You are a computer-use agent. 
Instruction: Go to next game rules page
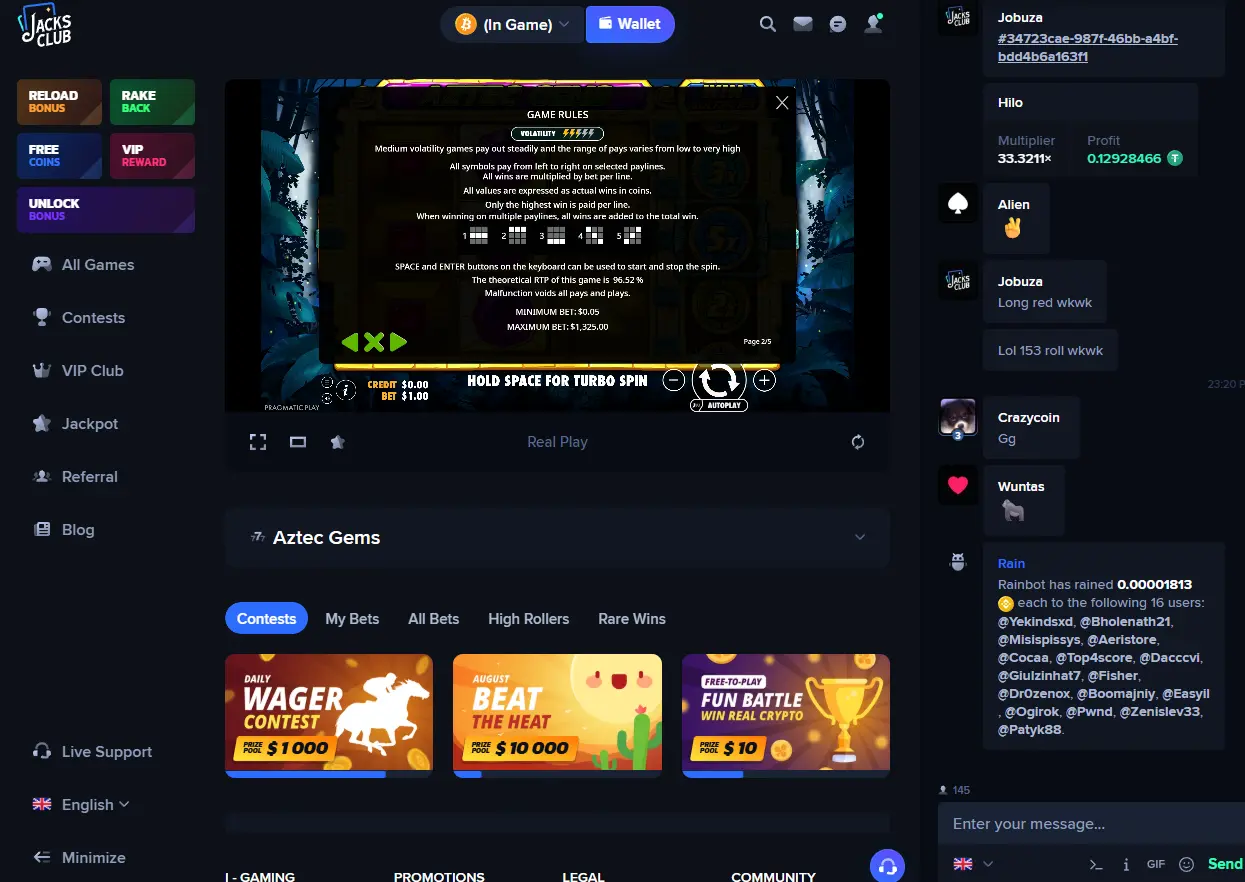398,343
